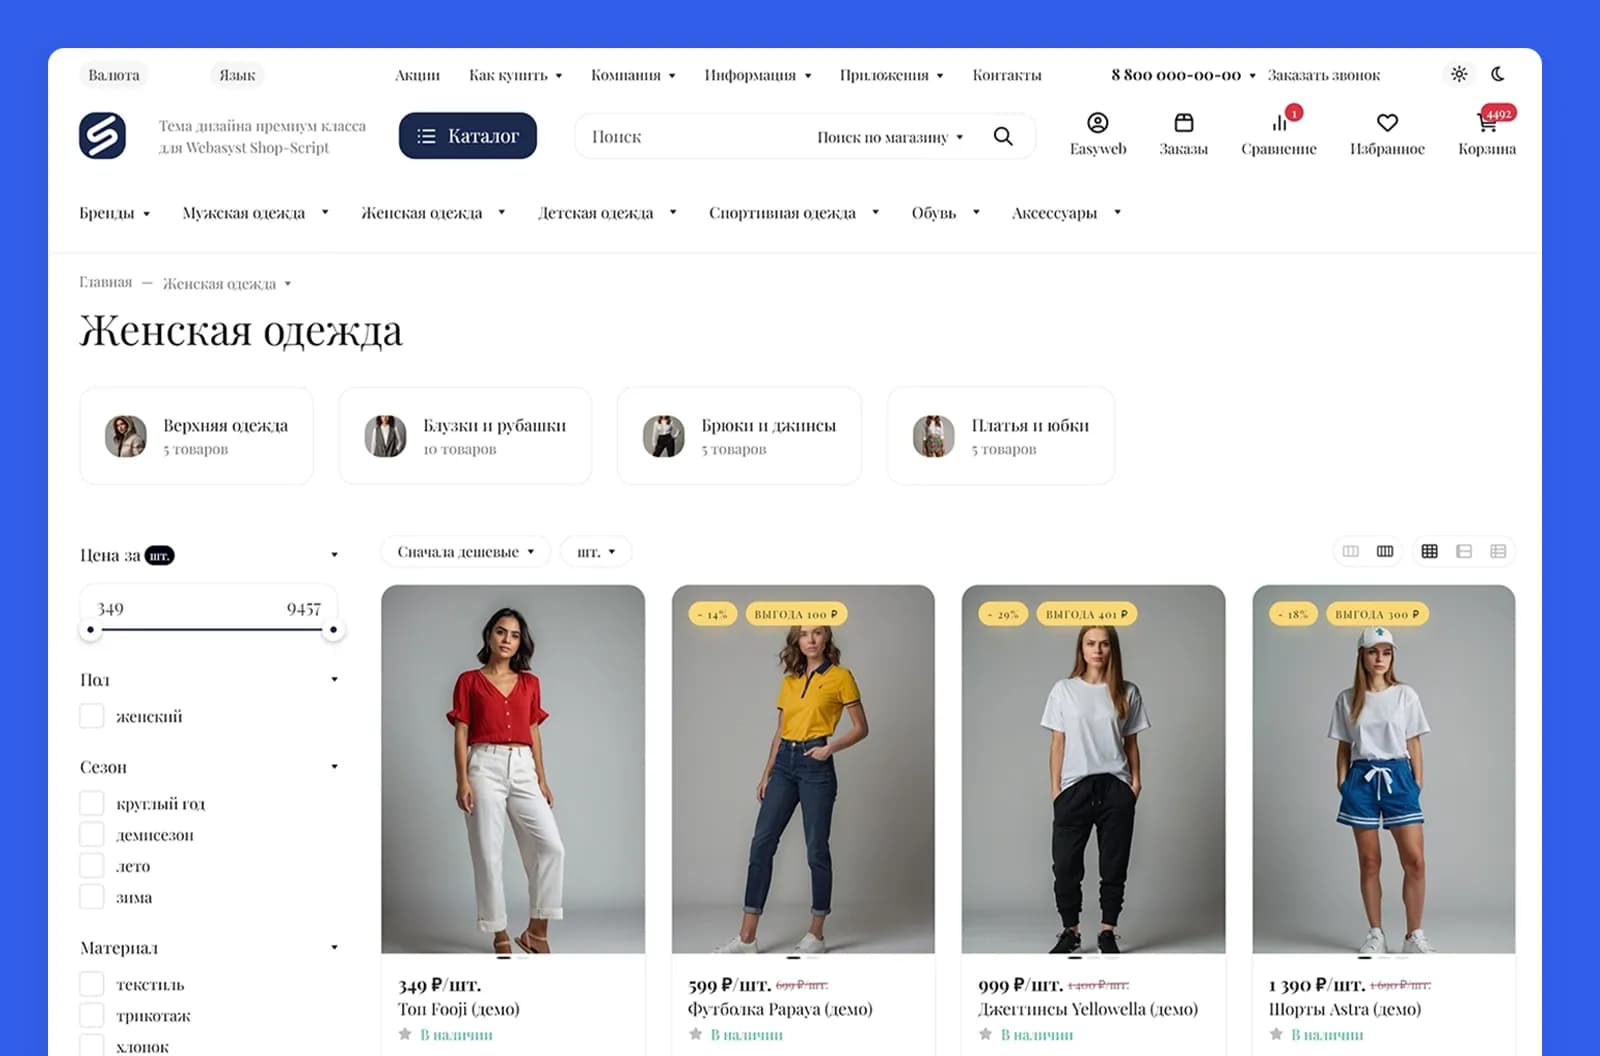Collapse the Сезон filter section

(334, 767)
